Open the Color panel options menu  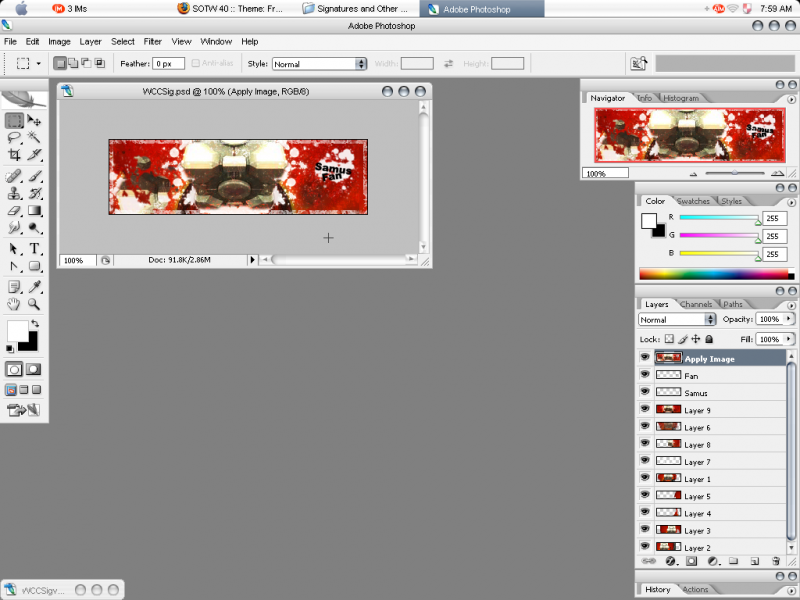(x=791, y=203)
